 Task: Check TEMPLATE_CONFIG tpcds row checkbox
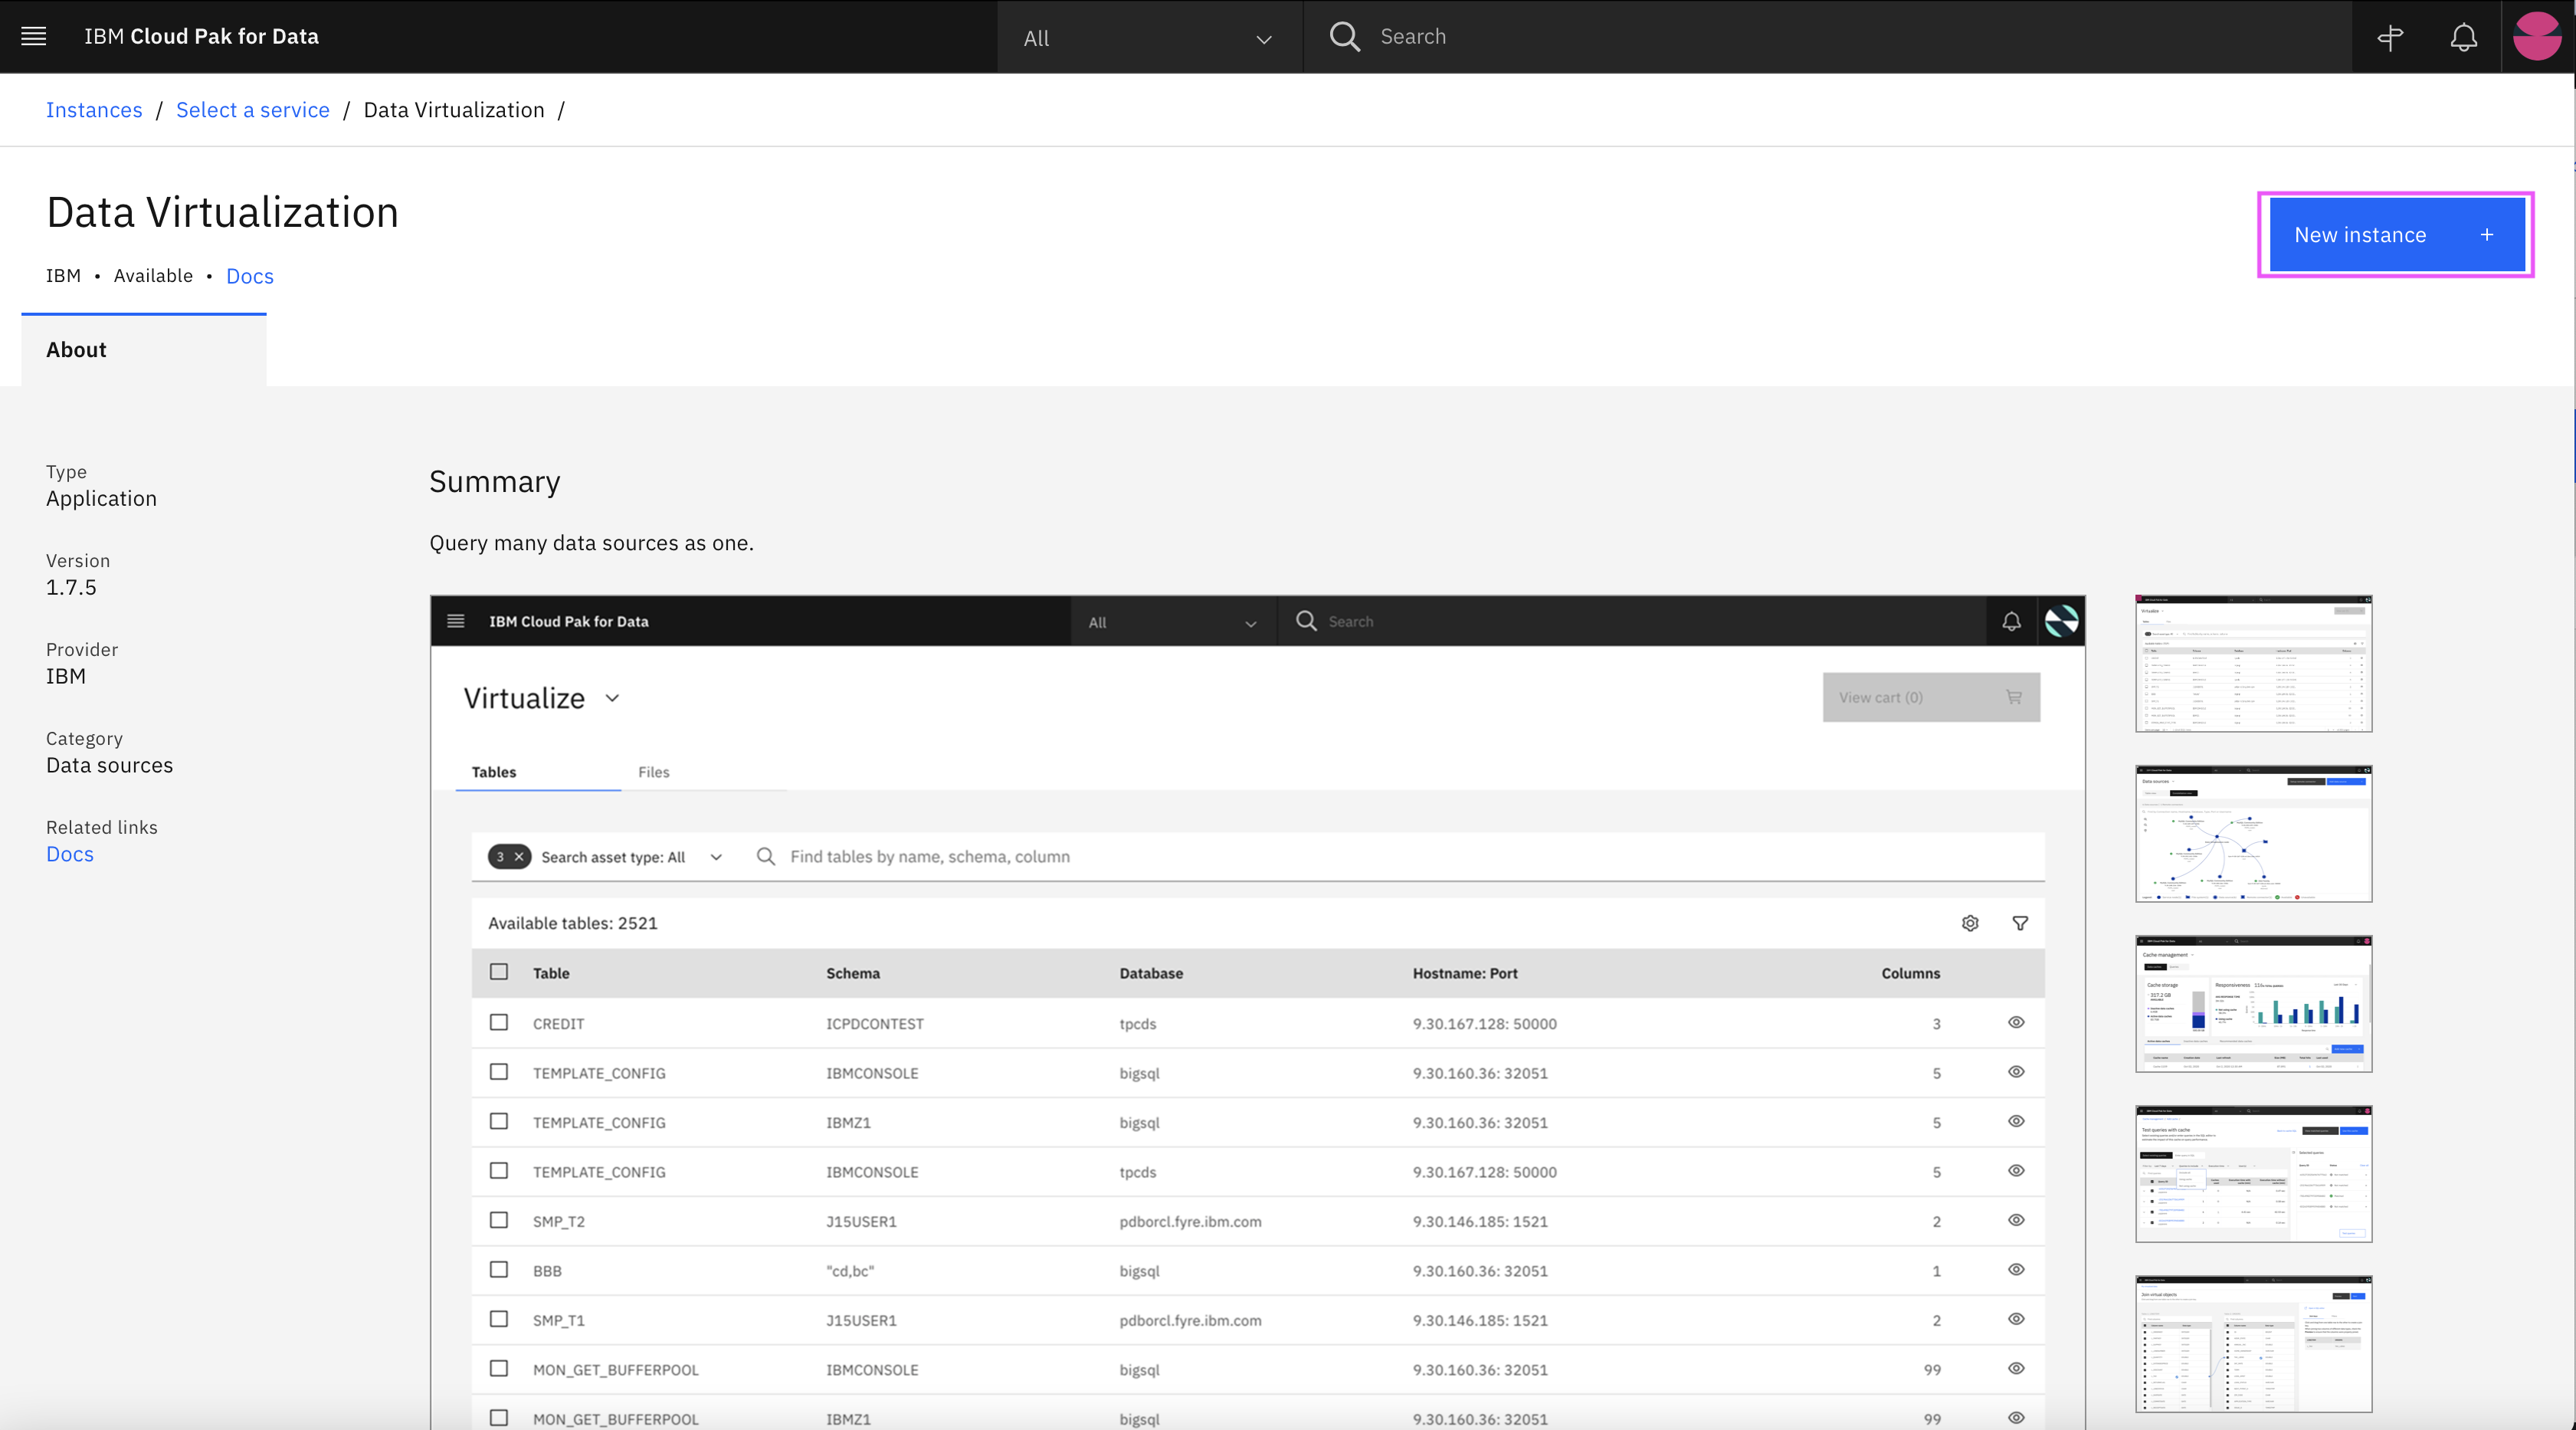(x=499, y=1170)
